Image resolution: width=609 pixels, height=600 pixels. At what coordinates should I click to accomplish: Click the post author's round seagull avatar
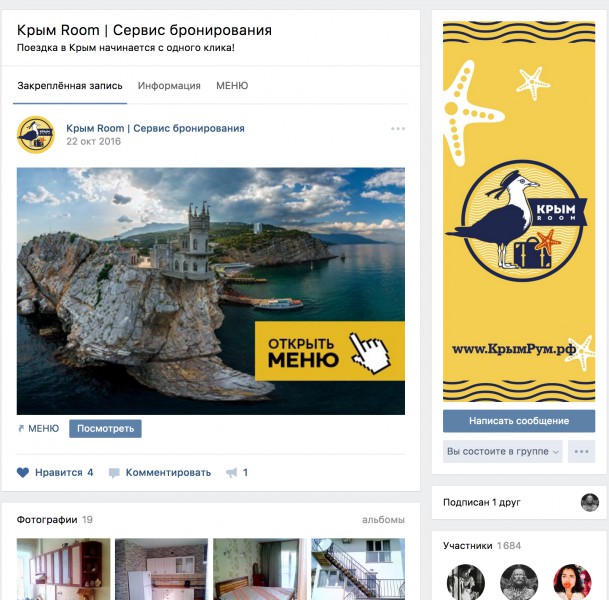click(35, 134)
